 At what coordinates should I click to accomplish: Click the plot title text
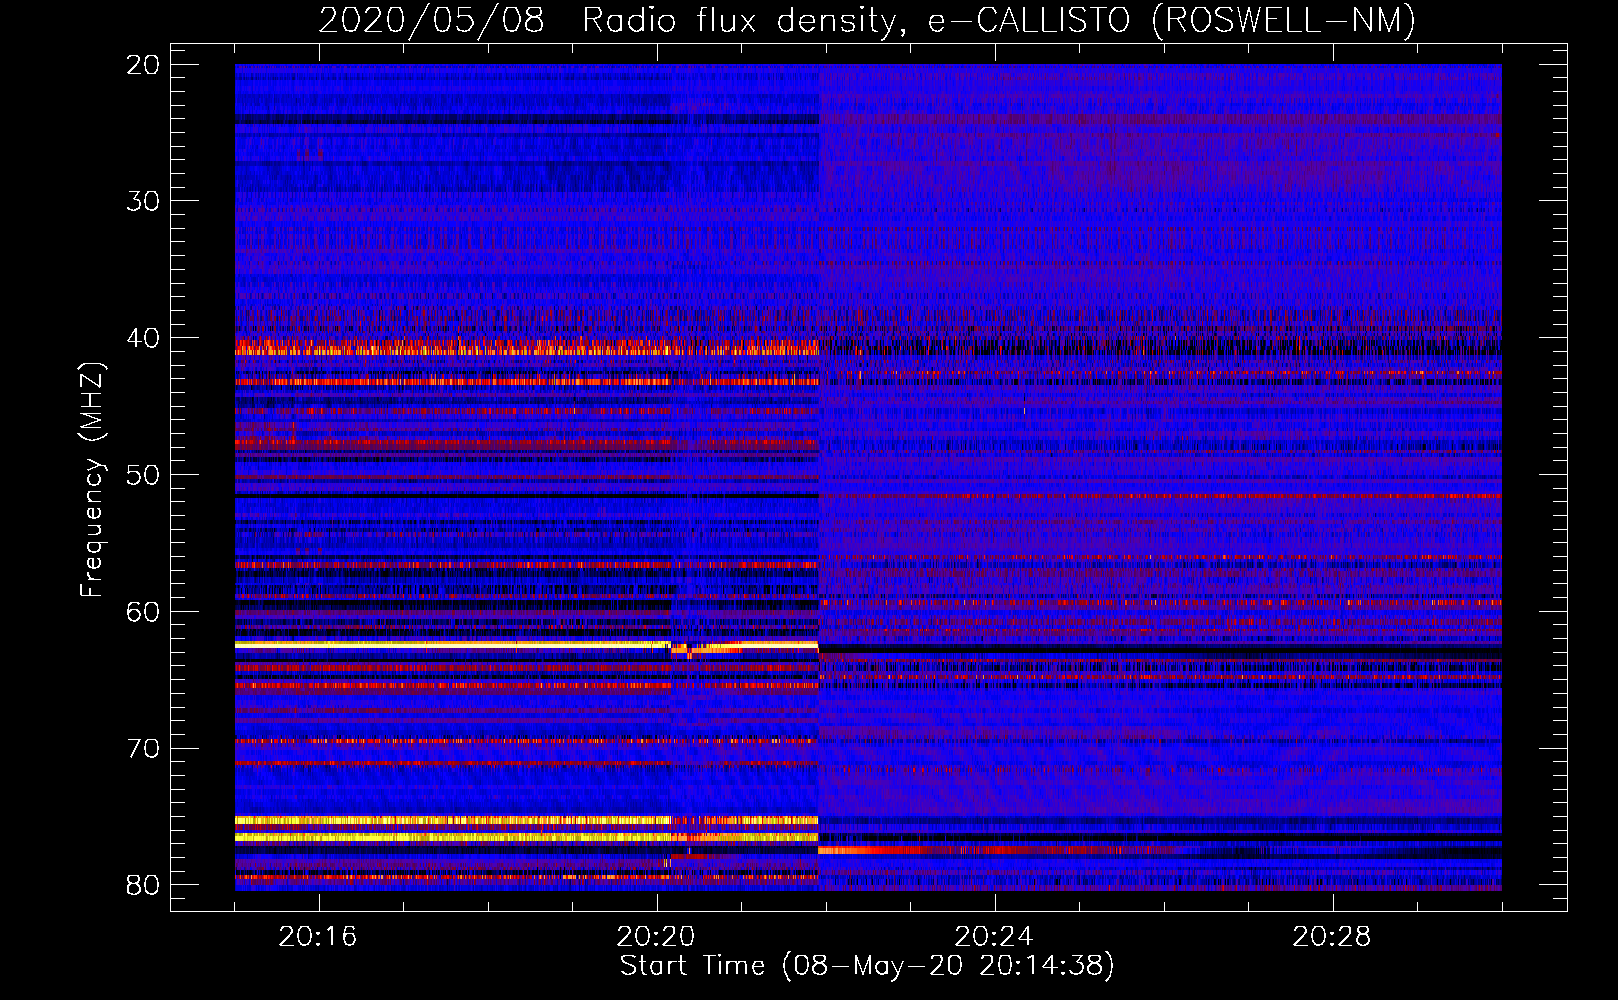(x=867, y=21)
